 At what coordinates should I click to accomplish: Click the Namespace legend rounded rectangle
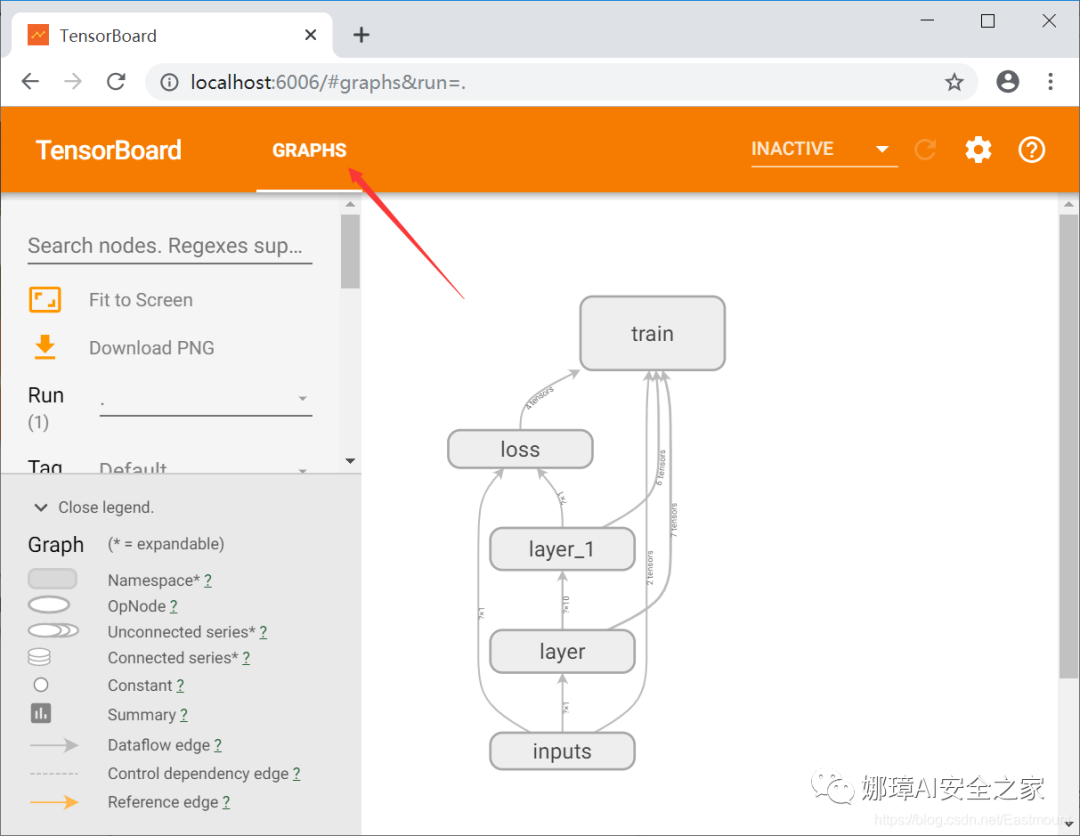(x=52, y=578)
